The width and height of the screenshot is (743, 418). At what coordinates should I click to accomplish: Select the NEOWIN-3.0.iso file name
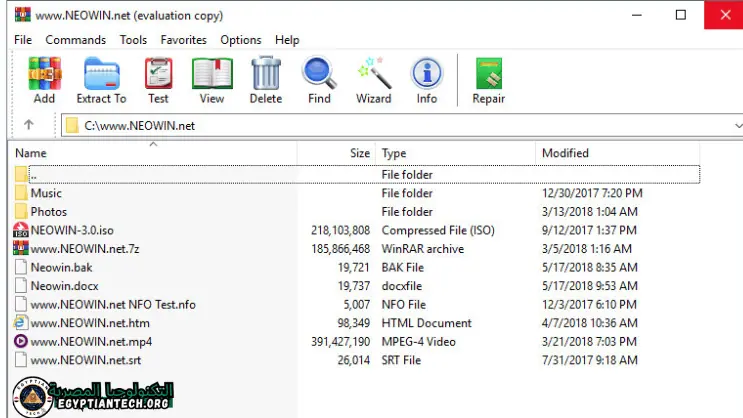click(x=72, y=230)
